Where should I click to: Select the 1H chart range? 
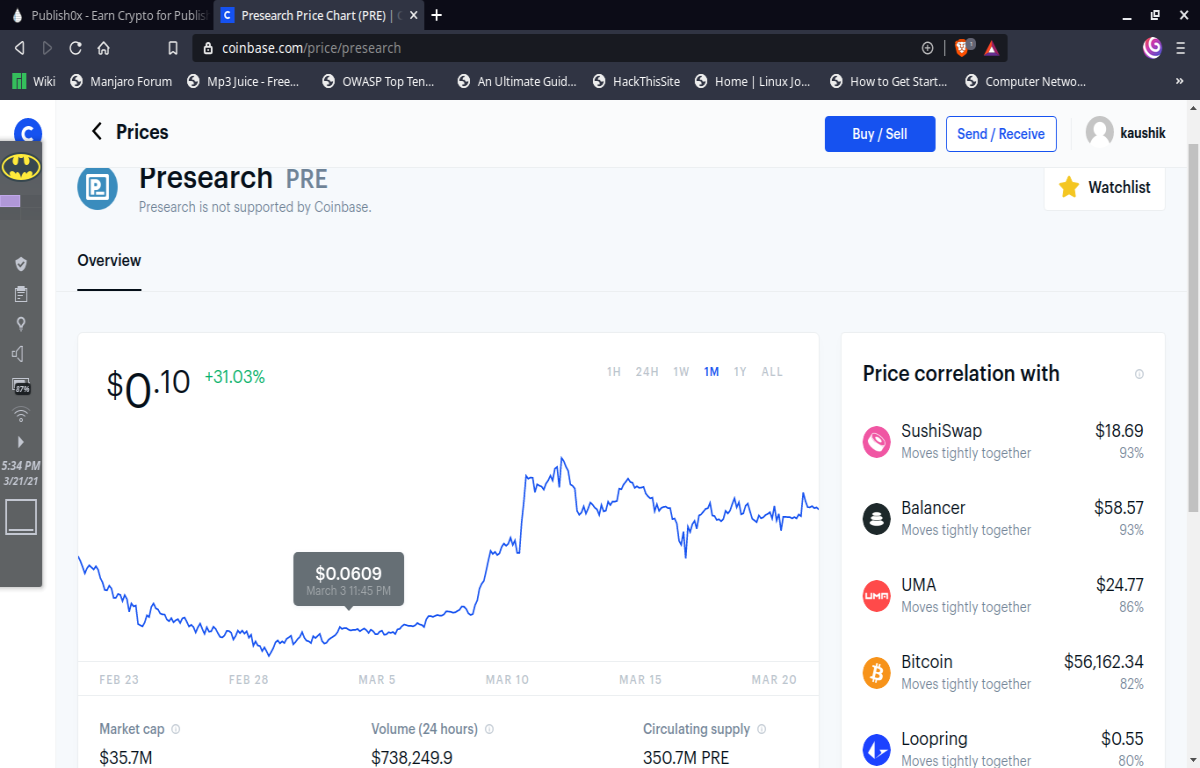tap(614, 372)
